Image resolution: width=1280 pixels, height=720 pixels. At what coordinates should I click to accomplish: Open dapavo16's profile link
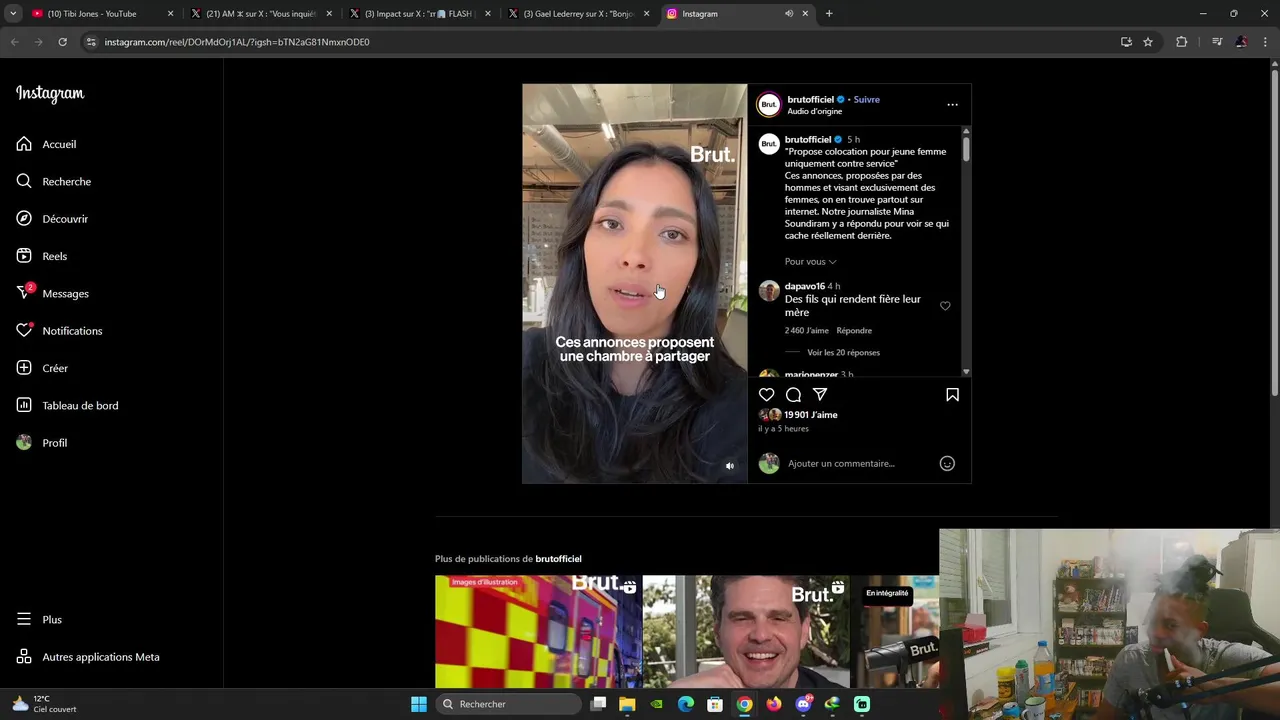coord(804,286)
